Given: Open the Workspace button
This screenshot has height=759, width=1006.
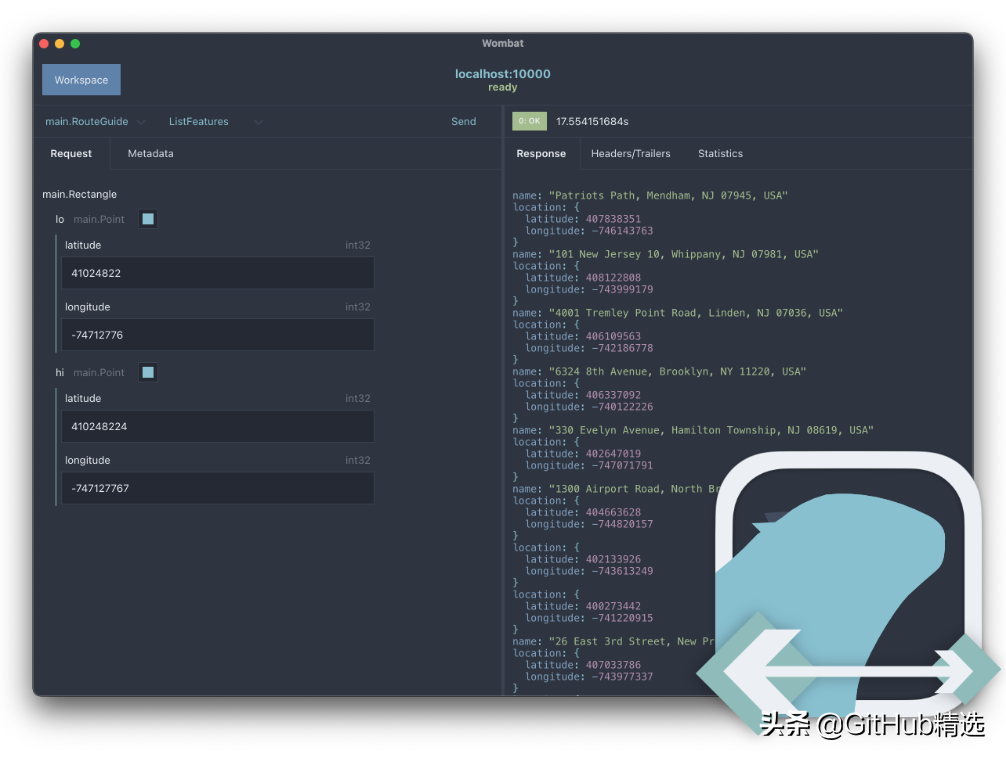Looking at the screenshot, I should pyautogui.click(x=81, y=80).
